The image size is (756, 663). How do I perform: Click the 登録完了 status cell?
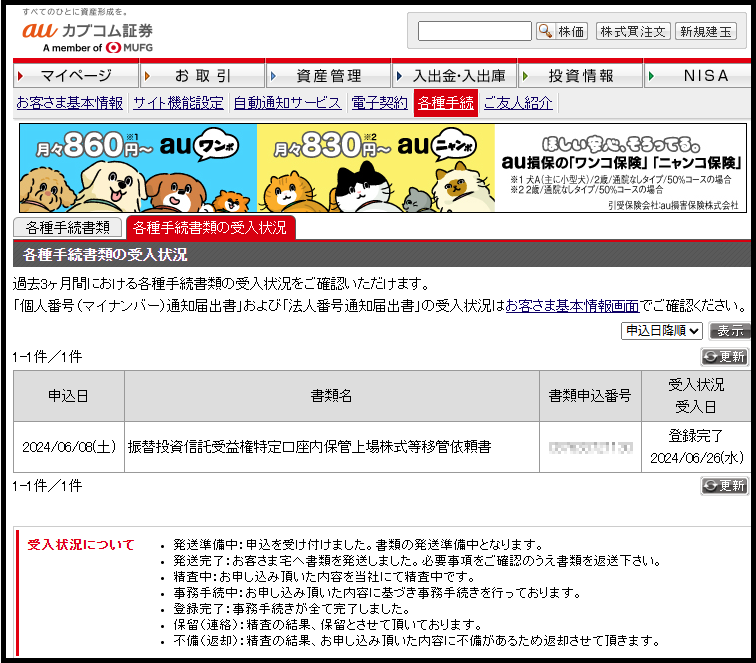pos(696,447)
